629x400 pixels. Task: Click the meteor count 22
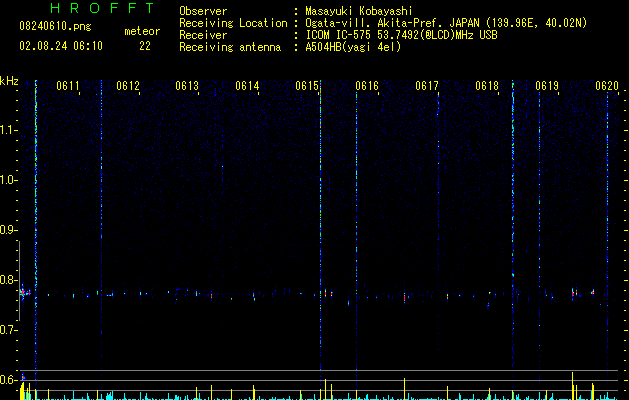pos(145,46)
